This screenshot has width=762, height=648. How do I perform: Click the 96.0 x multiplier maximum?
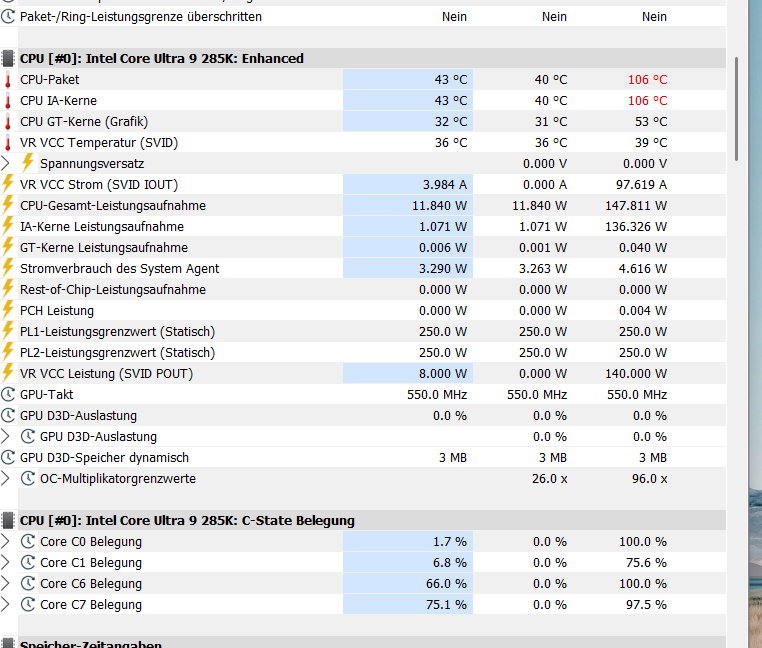pyautogui.click(x=650, y=478)
